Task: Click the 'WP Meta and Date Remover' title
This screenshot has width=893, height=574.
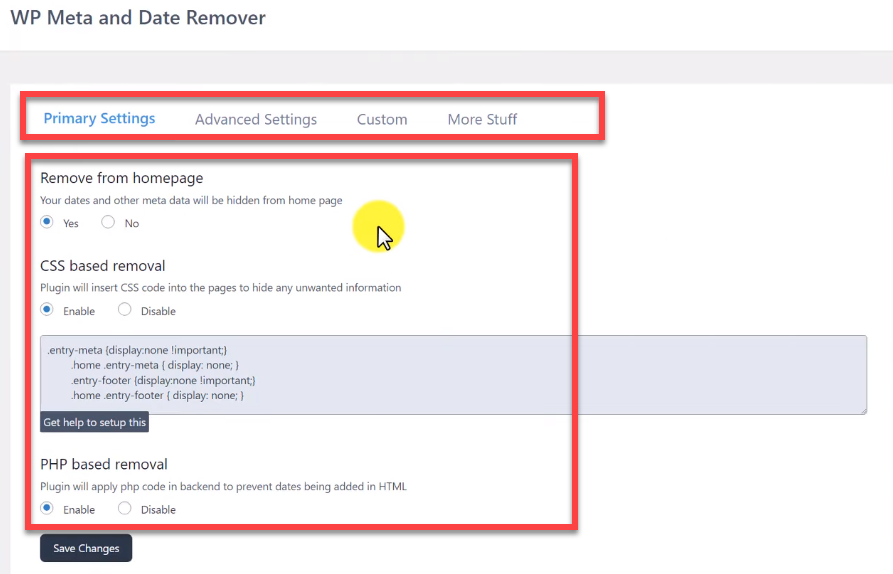Action: [138, 18]
